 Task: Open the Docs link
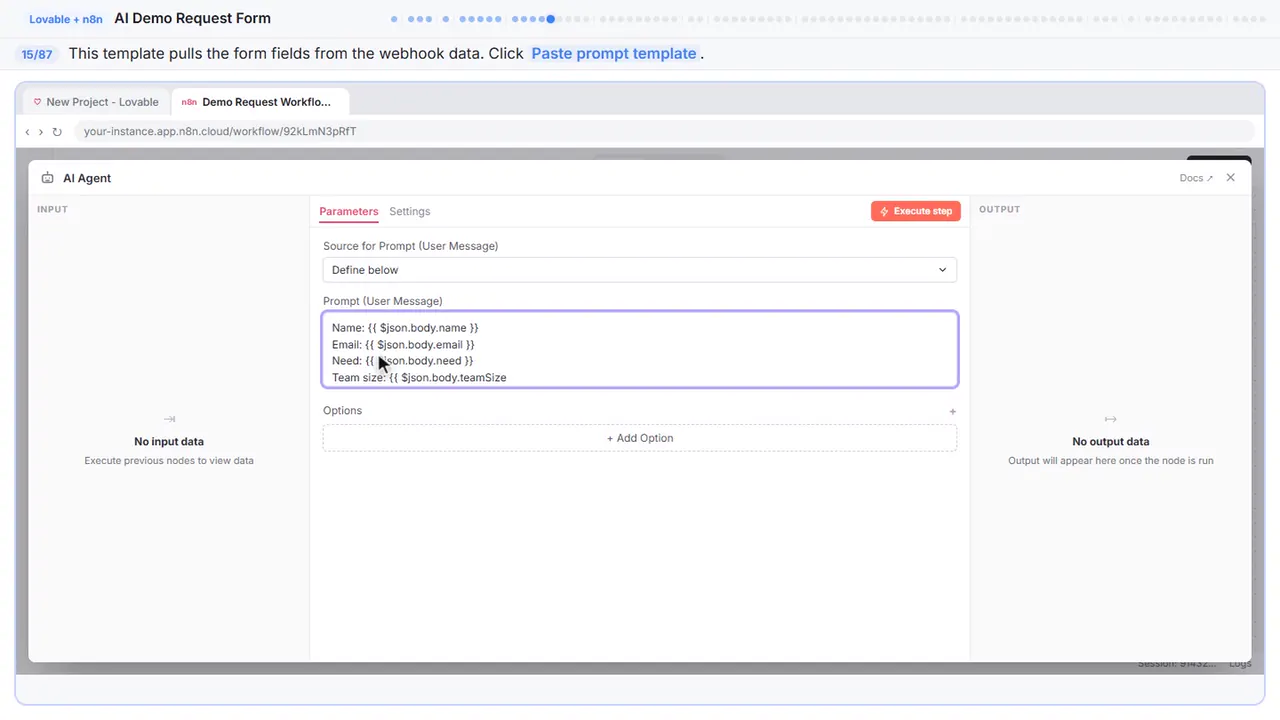(1196, 178)
